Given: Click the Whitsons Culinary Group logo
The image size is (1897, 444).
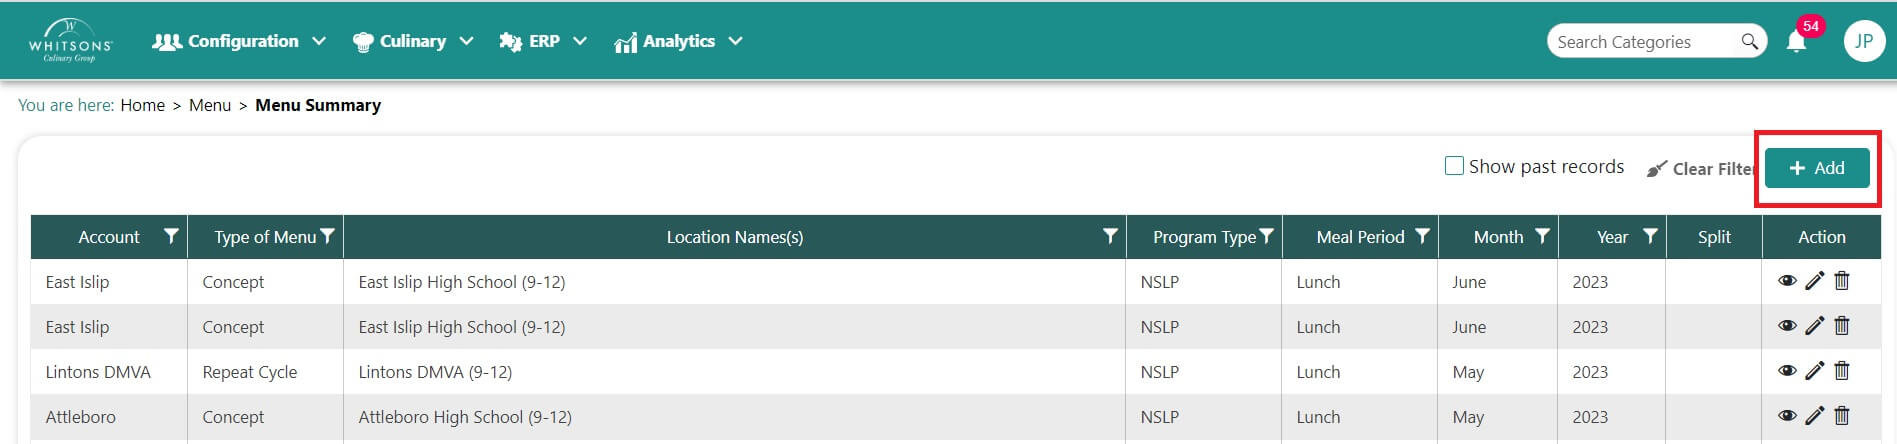Looking at the screenshot, I should point(70,41).
